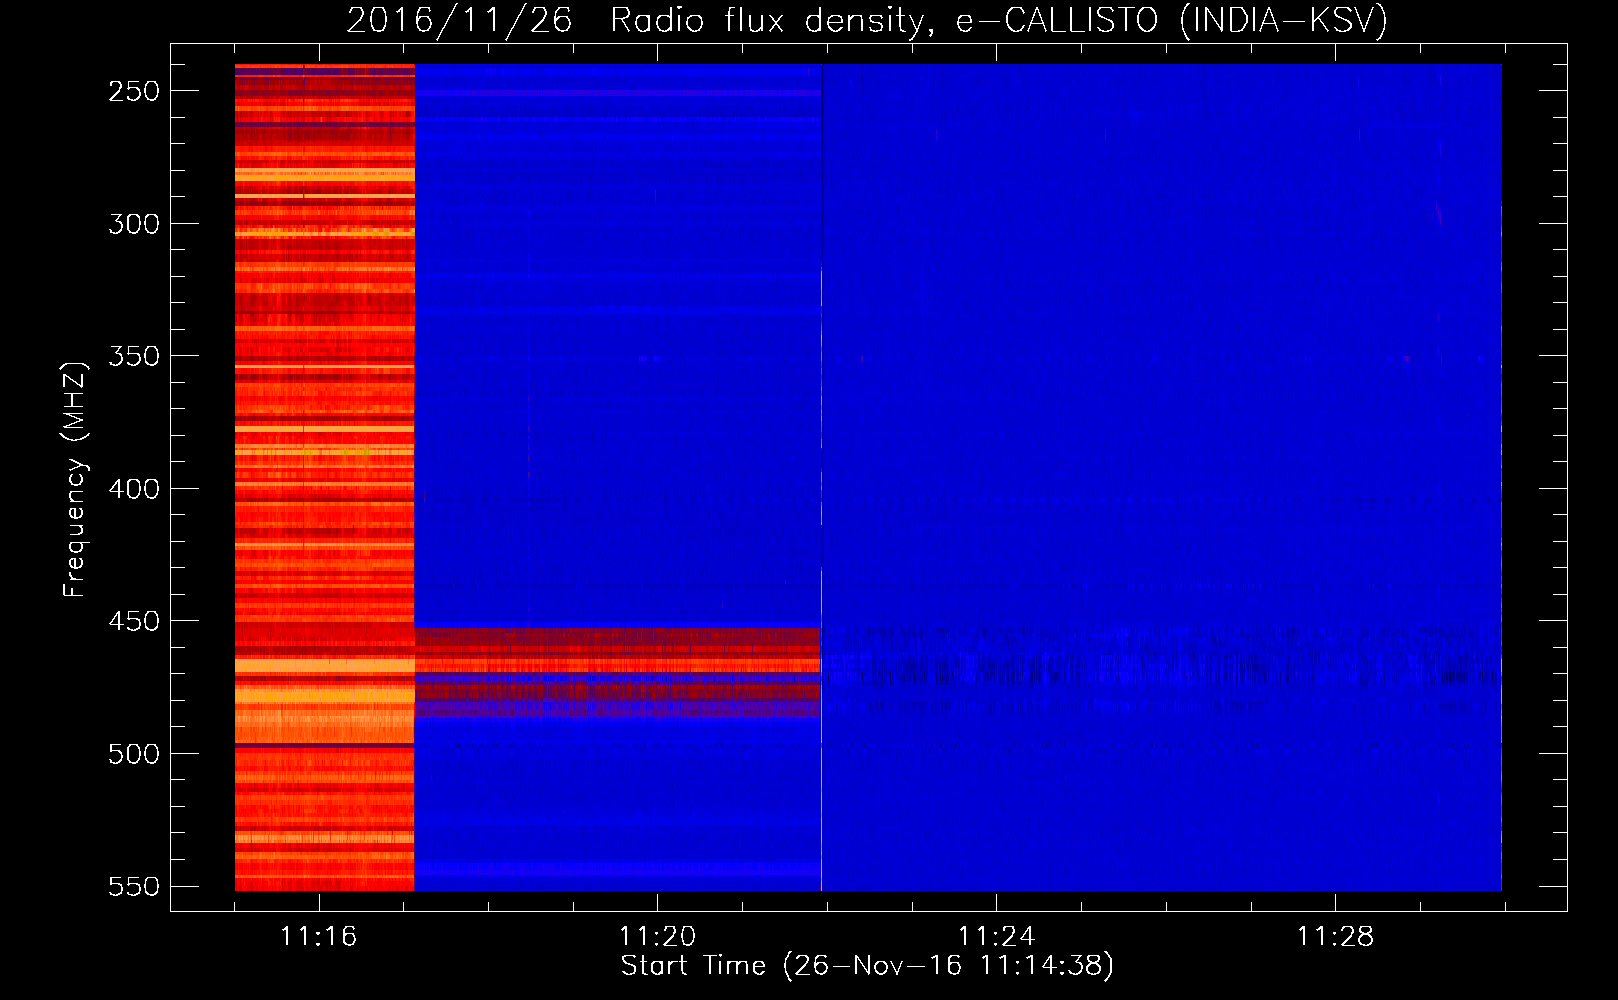The width and height of the screenshot is (1618, 1000).
Task: Click the 250 frequency tick label
Action: click(134, 91)
